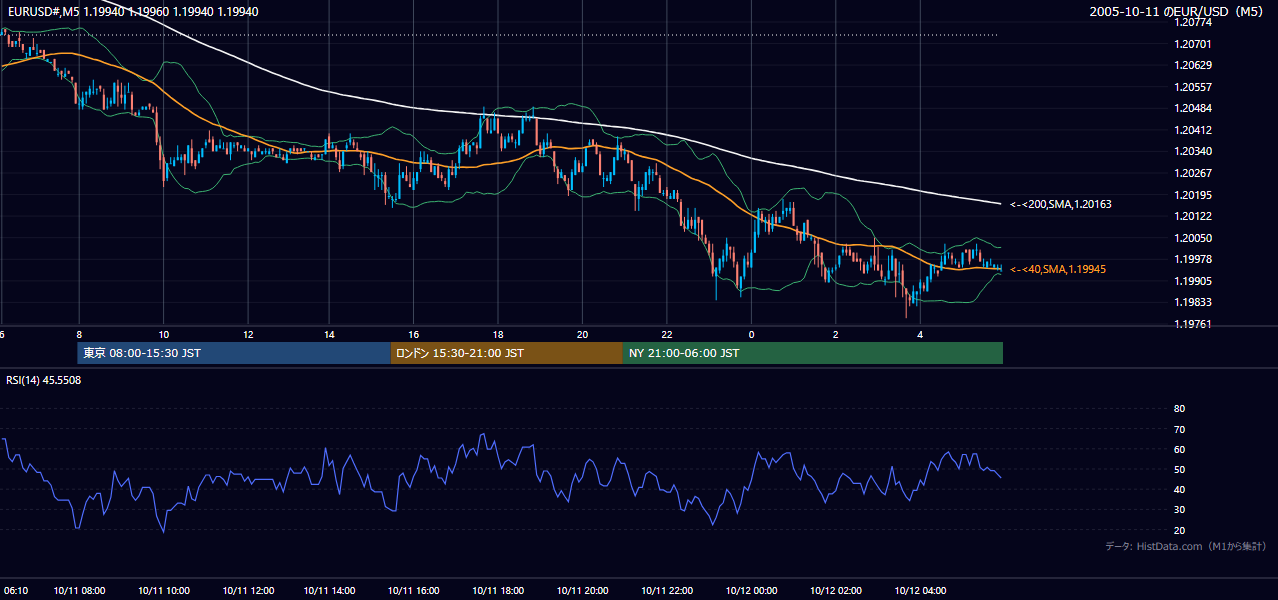Screen dimensions: 1278x600
Task: Click price axis label 1.20340
Action: click(1192, 151)
